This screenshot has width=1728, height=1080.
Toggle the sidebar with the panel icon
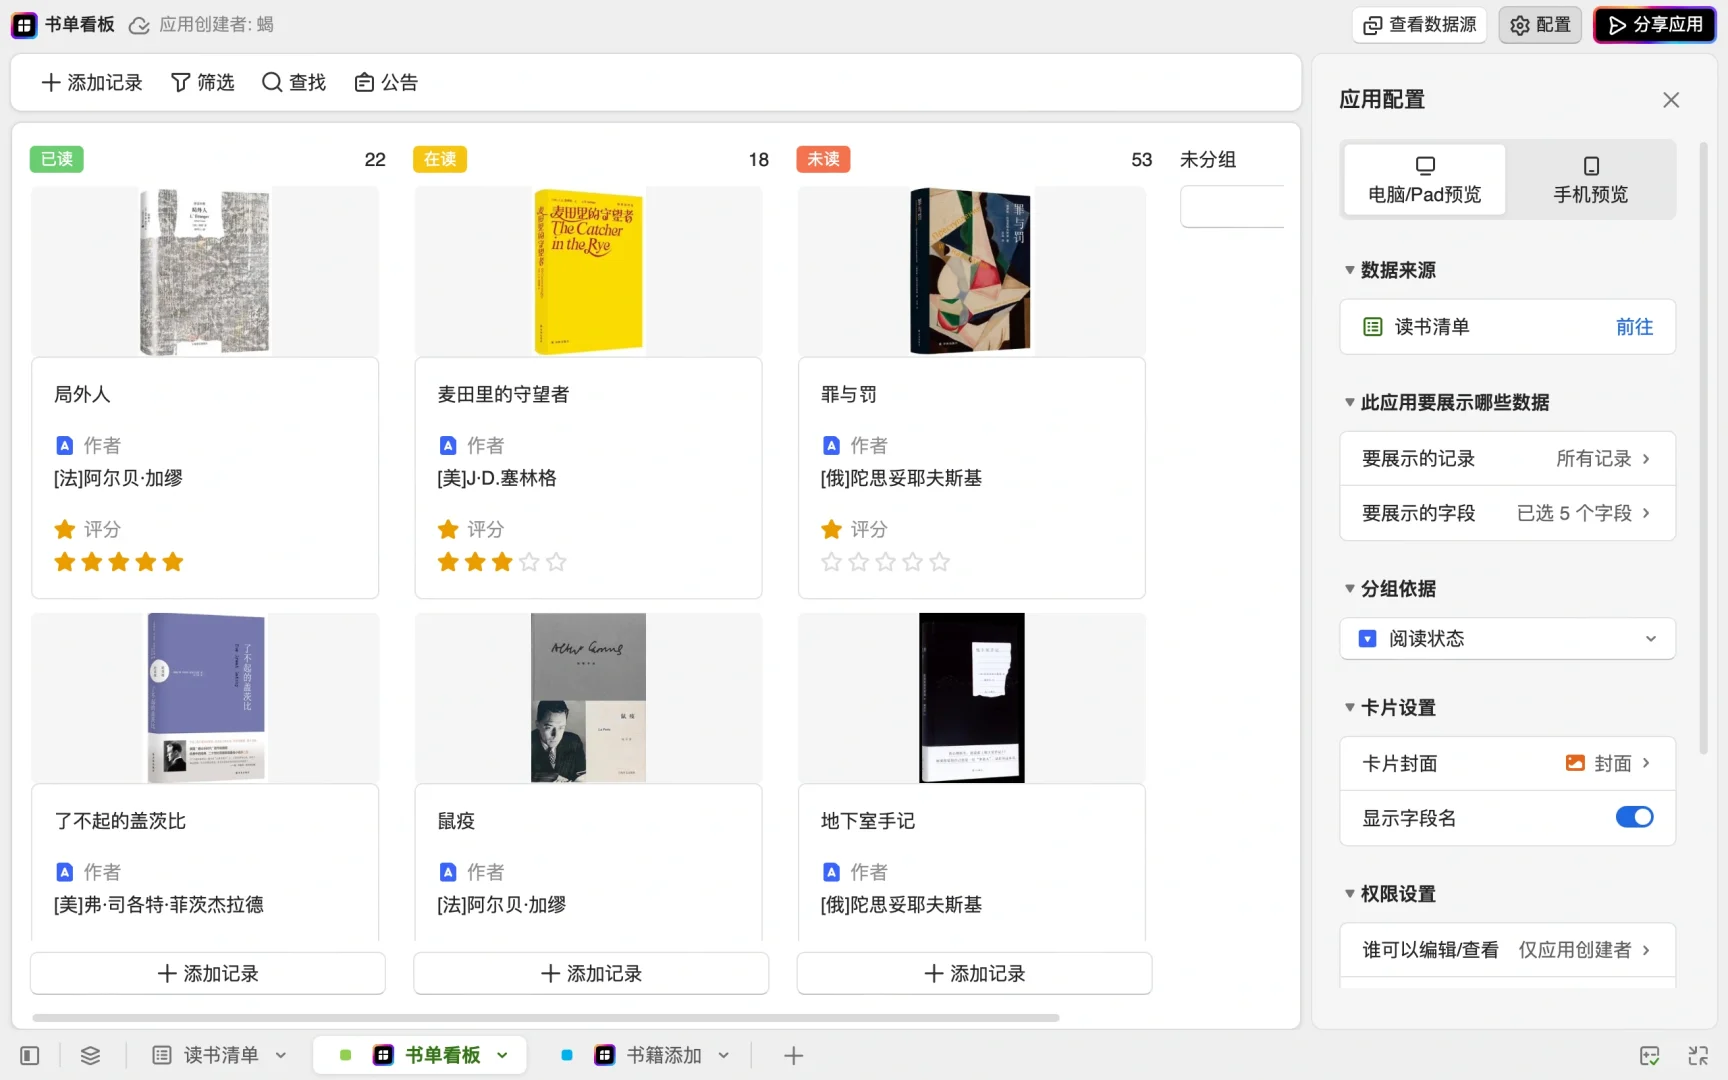28,1055
